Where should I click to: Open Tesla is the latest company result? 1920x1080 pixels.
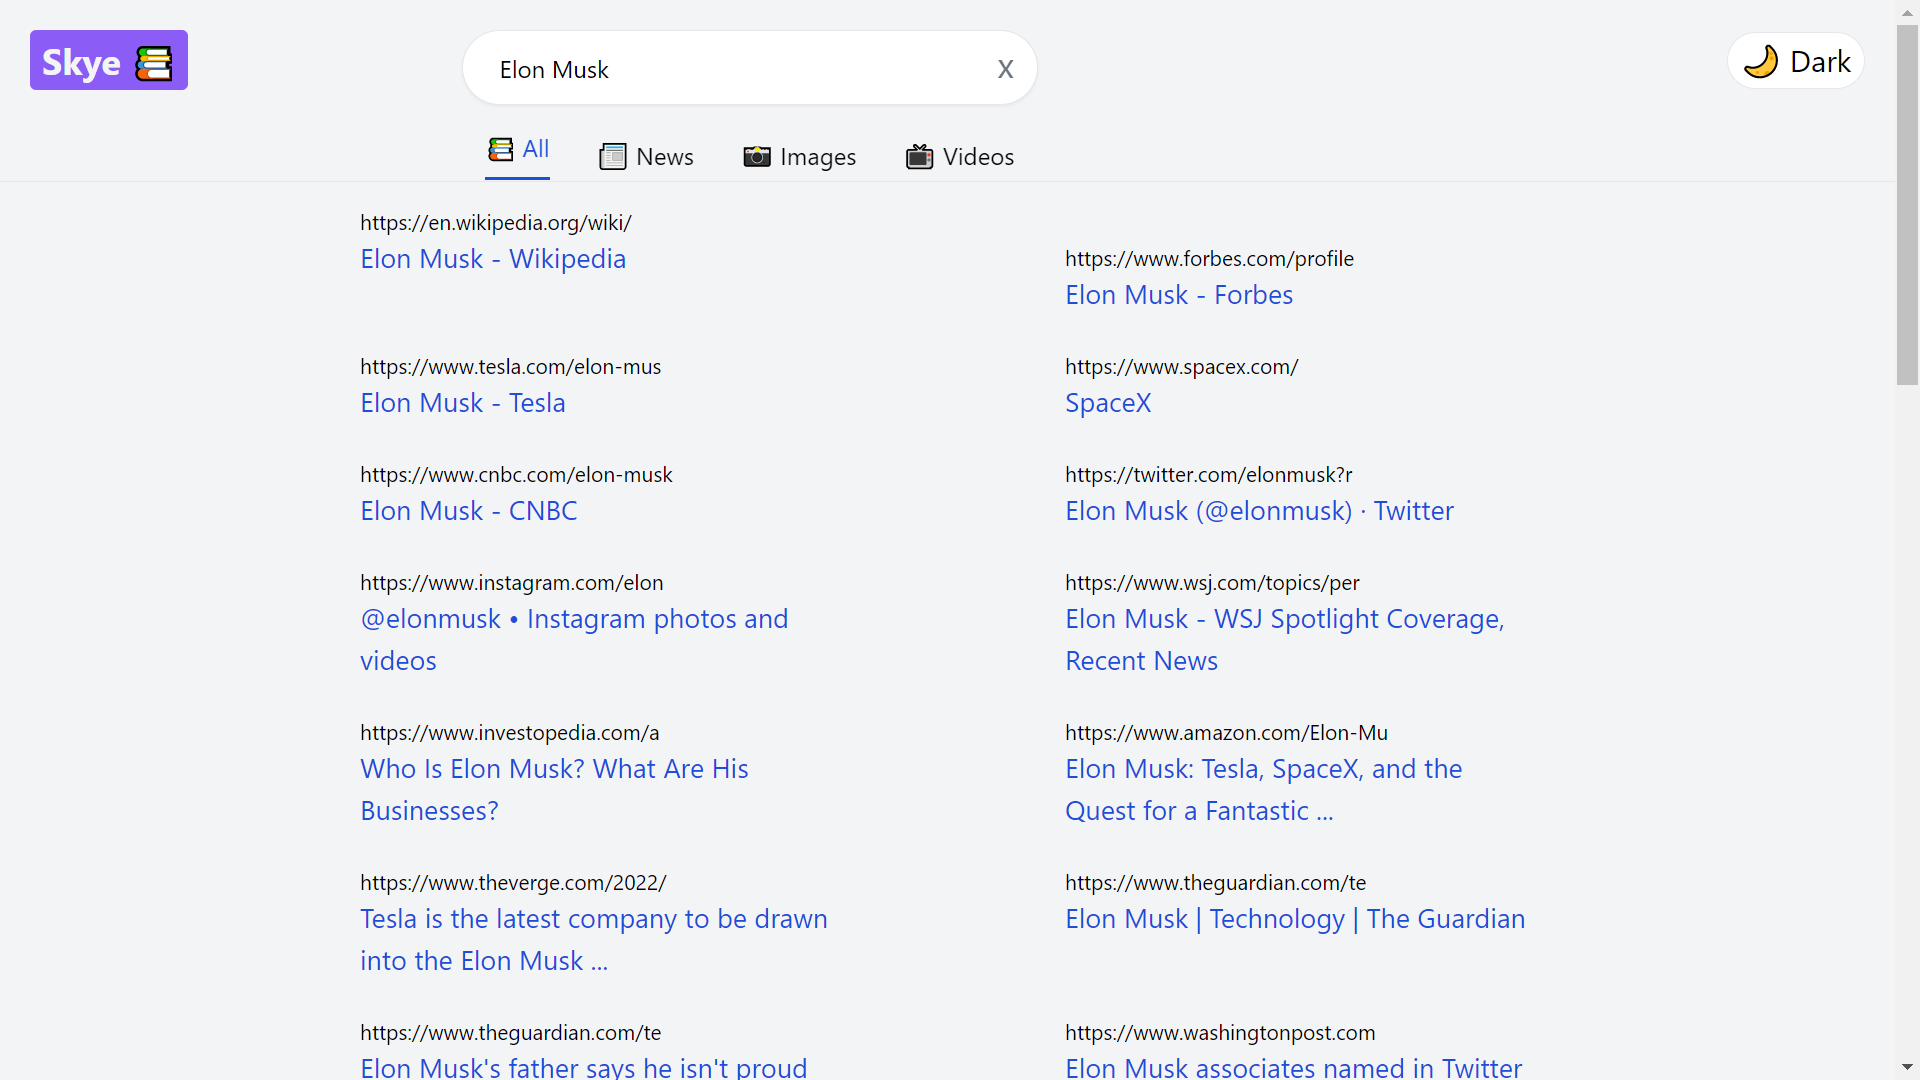(594, 940)
